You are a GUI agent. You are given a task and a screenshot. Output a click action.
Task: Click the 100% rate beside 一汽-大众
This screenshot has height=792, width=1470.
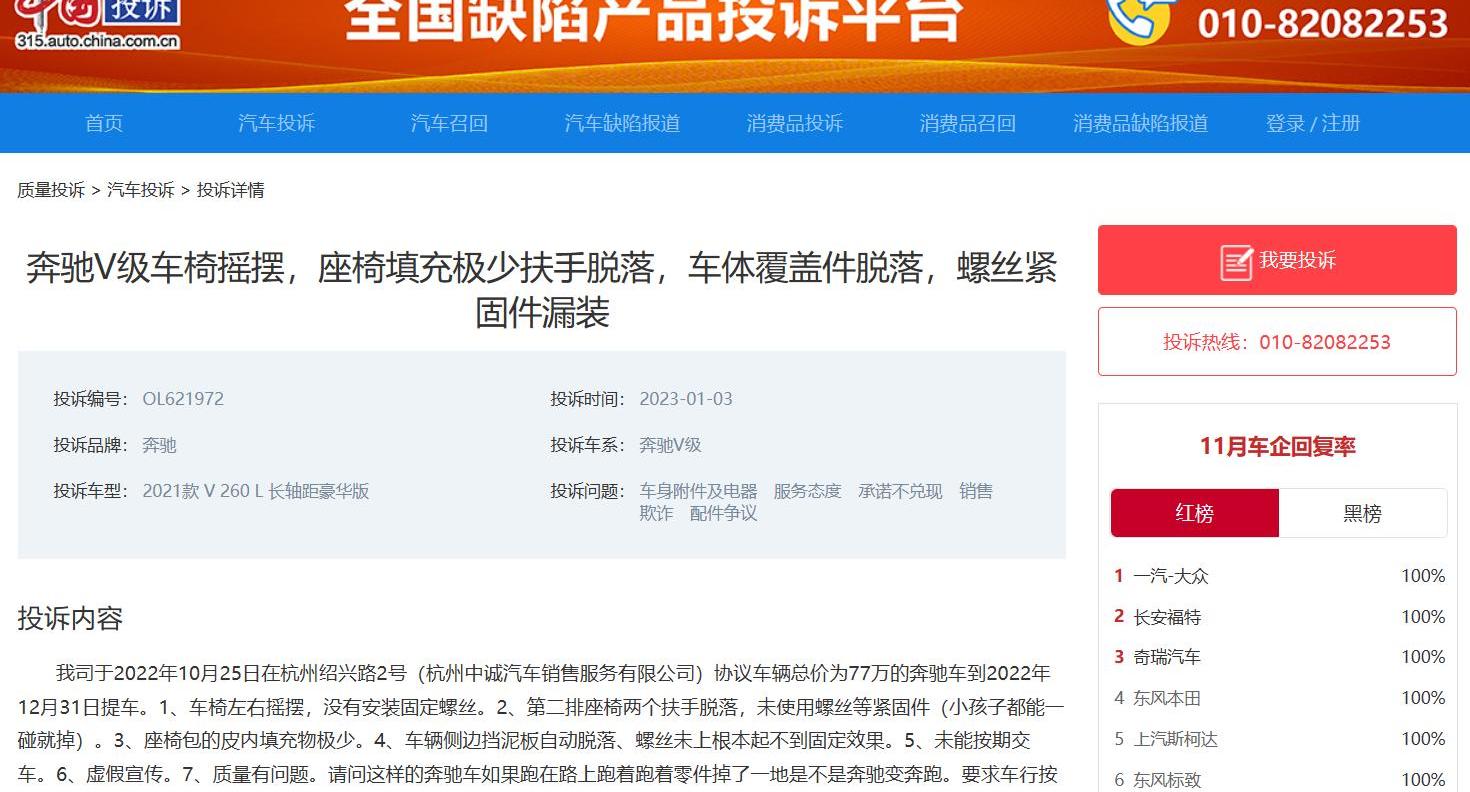click(1423, 576)
